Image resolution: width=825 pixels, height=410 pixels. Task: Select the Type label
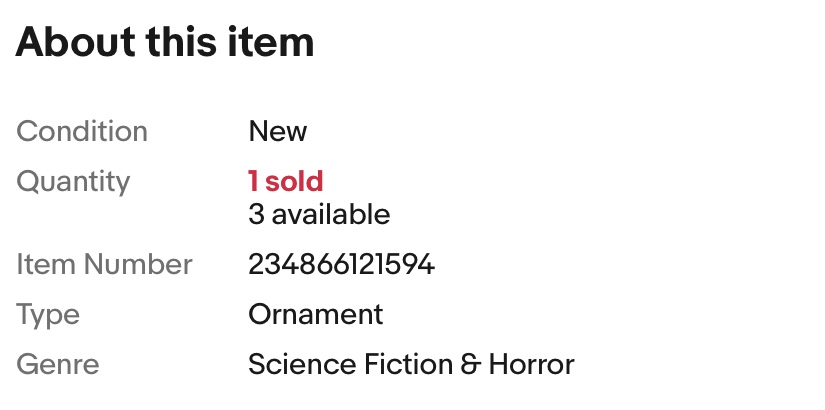(x=48, y=314)
